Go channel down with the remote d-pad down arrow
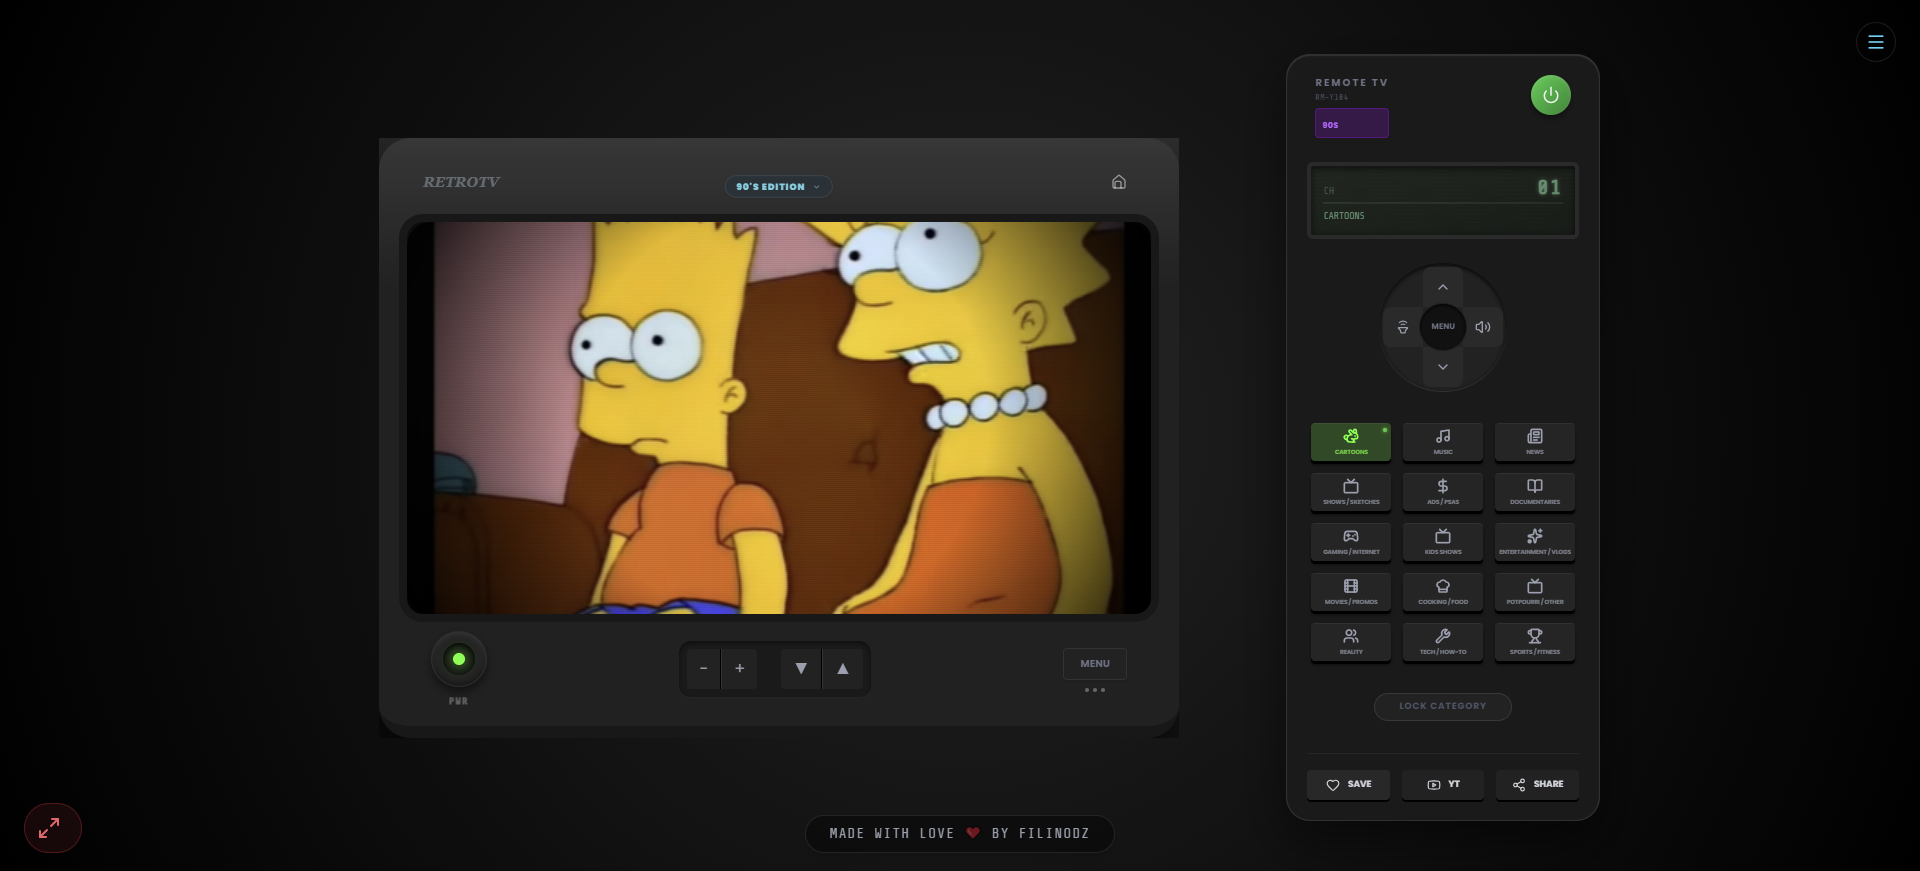 pos(1442,367)
